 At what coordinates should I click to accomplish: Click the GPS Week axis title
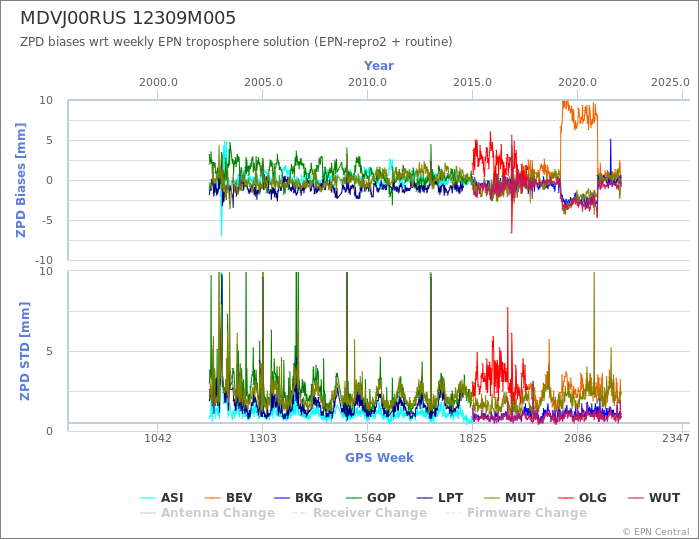pos(379,457)
